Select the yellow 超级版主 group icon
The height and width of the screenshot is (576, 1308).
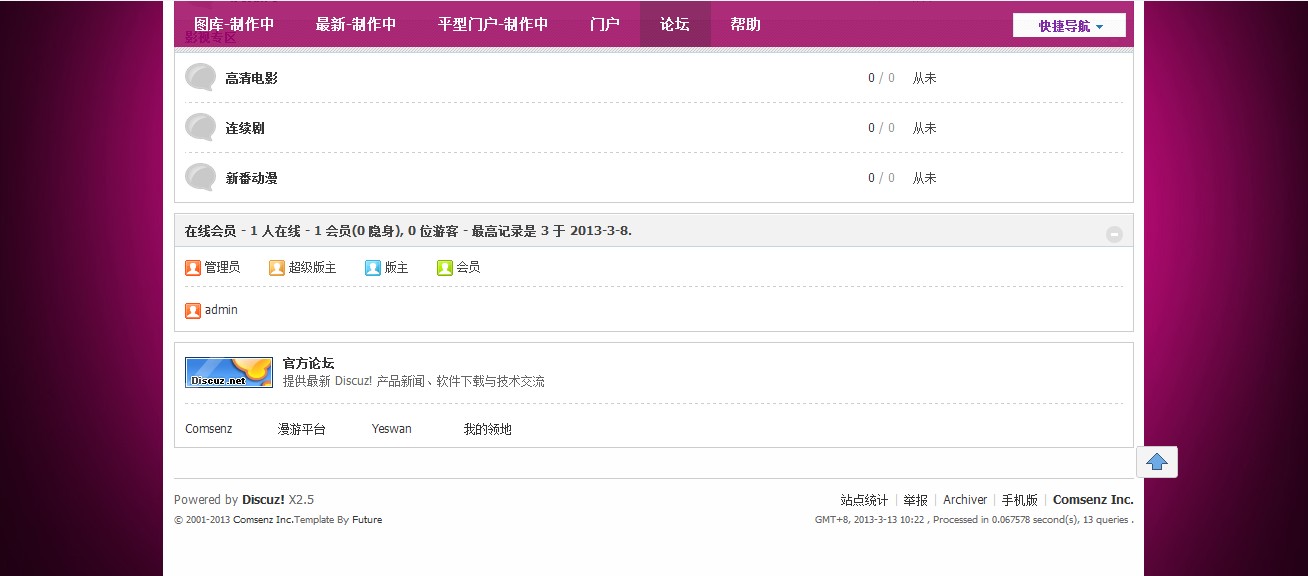tap(276, 267)
